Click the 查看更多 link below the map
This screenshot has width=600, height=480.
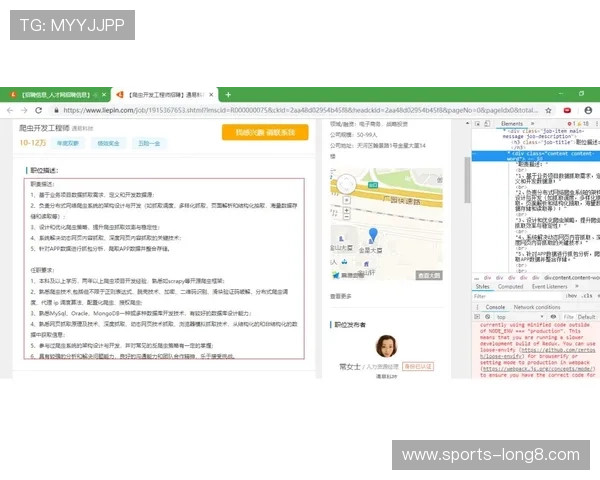341,296
